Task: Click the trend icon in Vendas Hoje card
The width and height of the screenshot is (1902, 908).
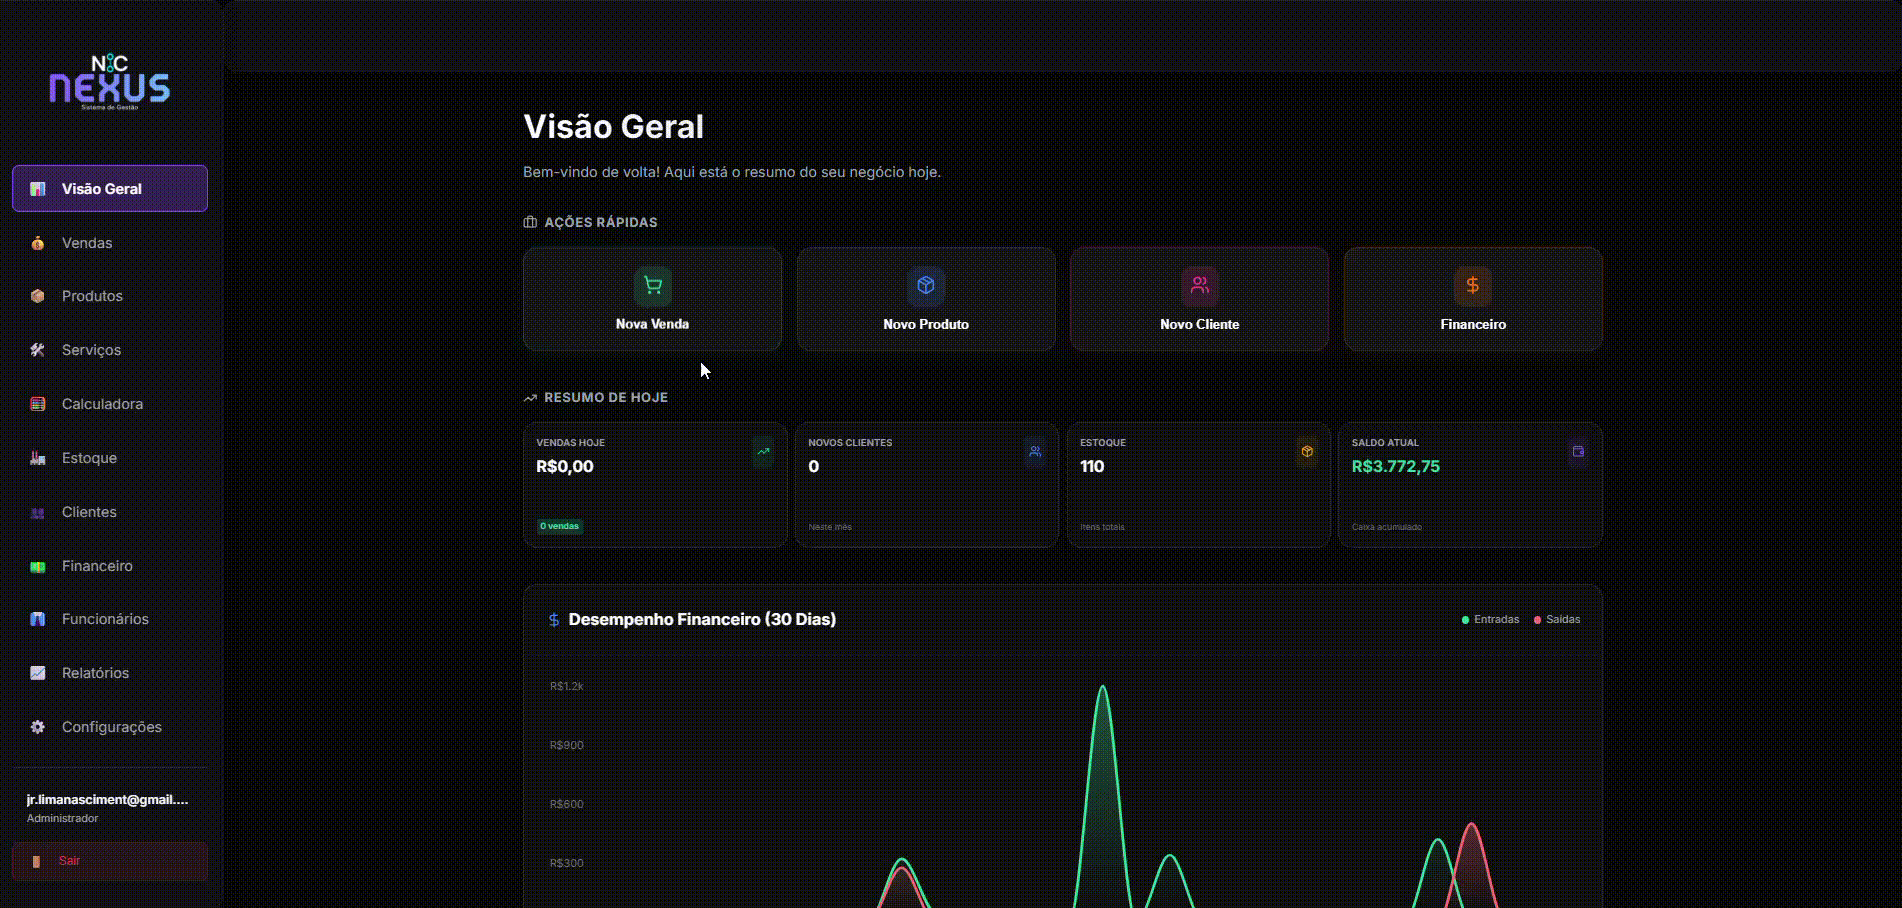Action: (x=763, y=452)
